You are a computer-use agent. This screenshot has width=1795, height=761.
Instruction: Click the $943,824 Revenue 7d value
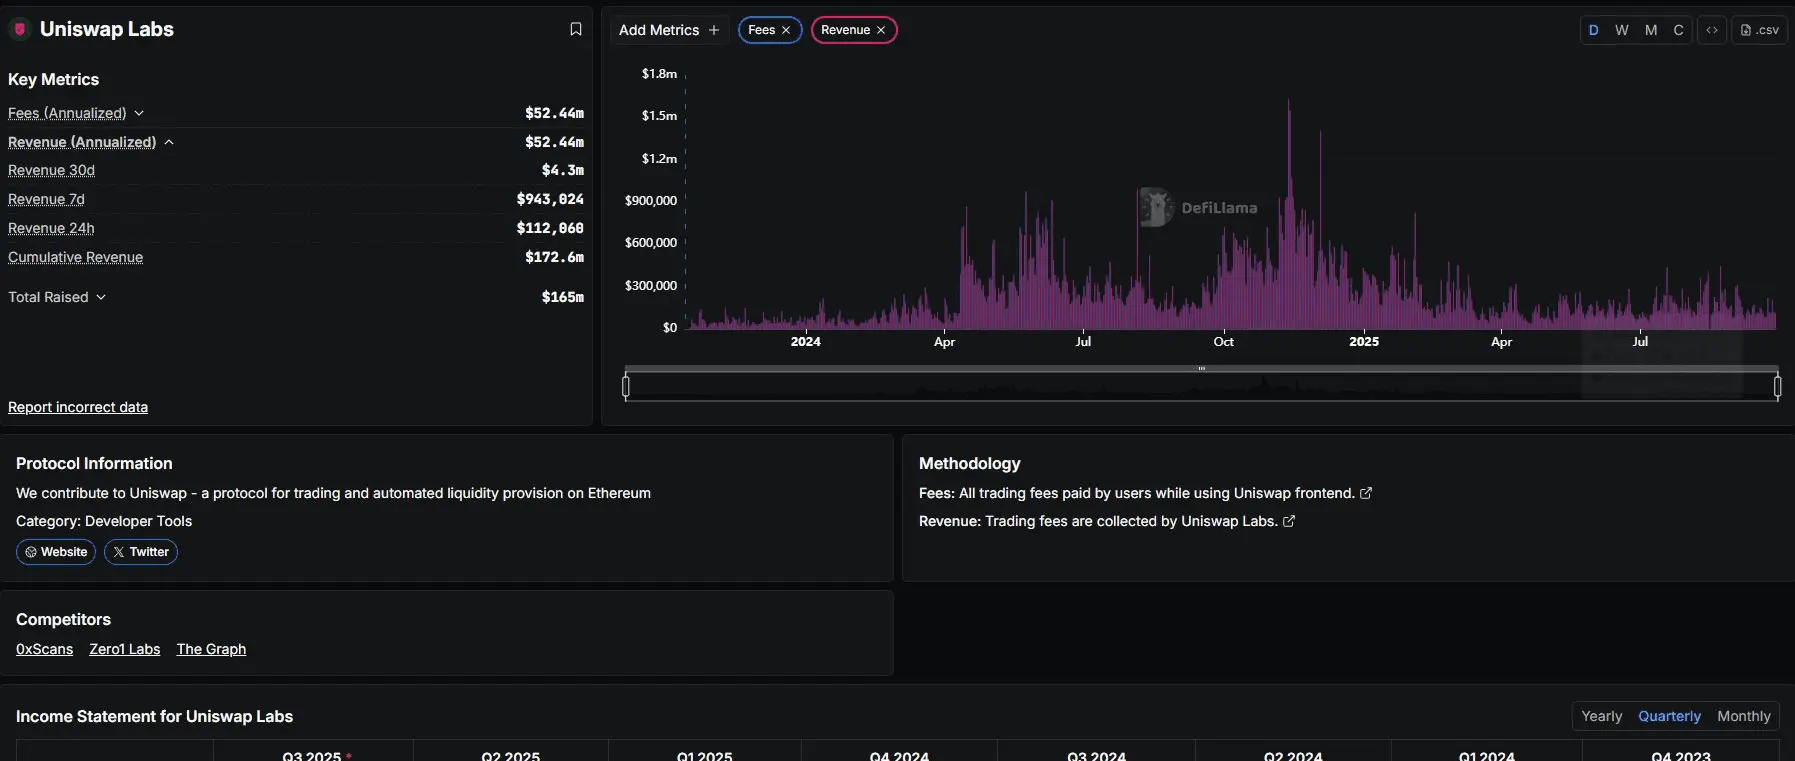(x=550, y=199)
